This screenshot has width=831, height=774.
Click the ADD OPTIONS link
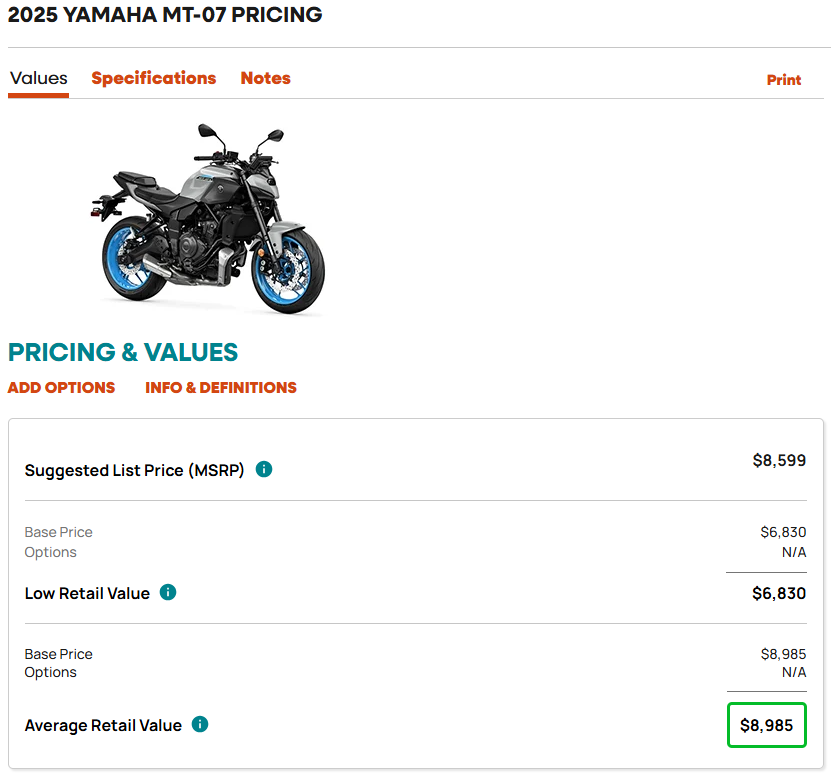pyautogui.click(x=61, y=387)
